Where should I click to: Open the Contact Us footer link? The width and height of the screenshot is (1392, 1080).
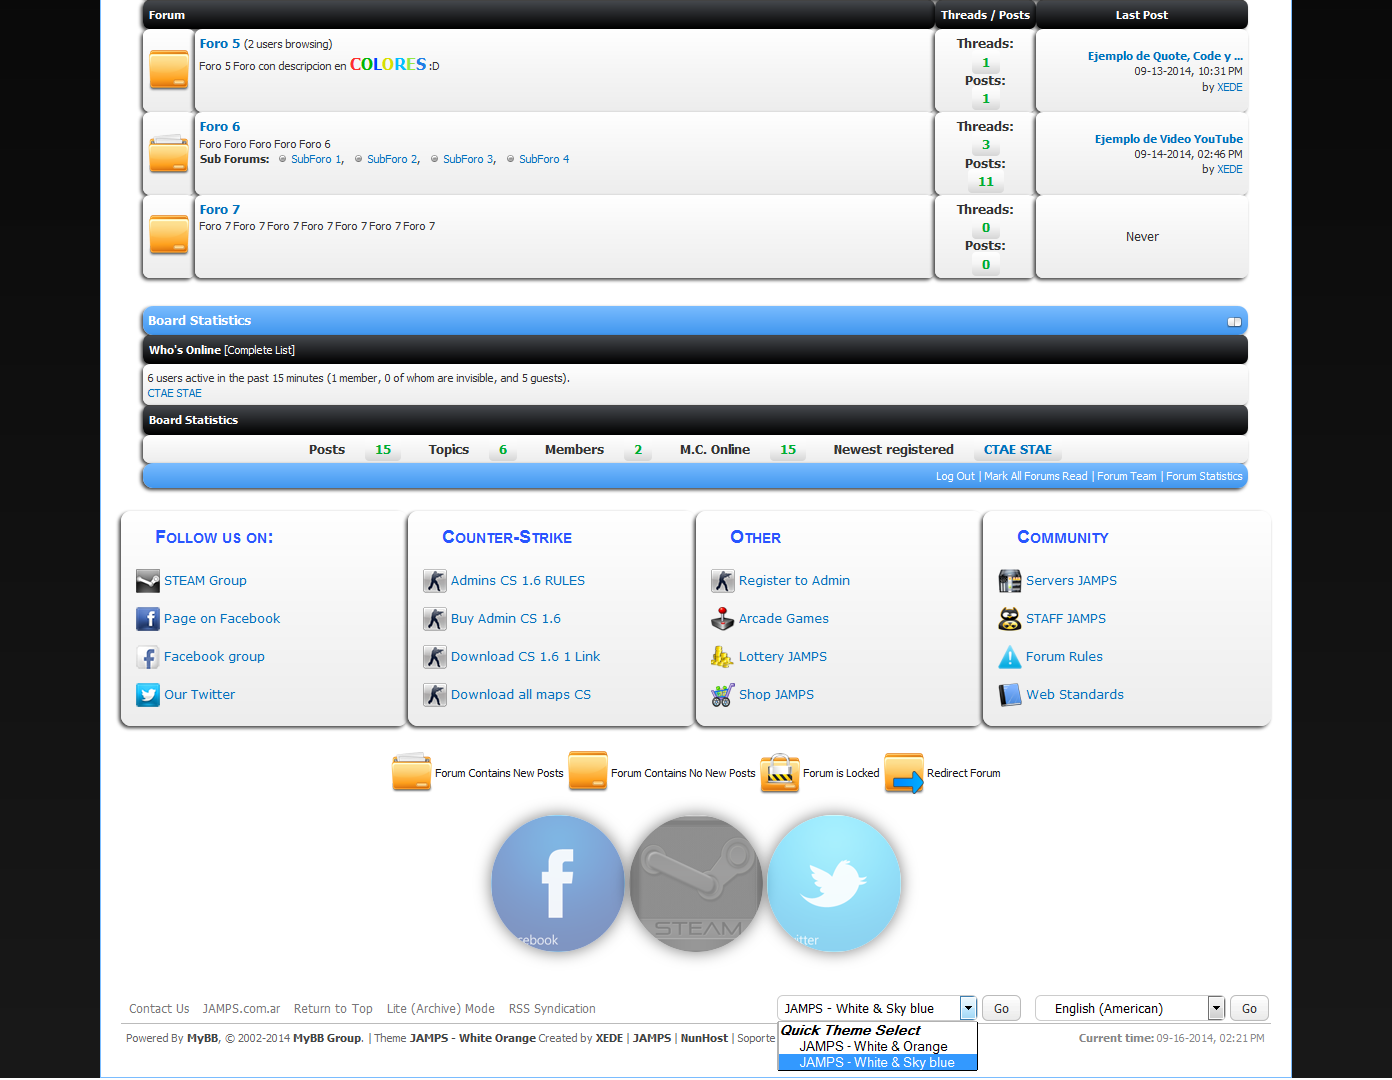click(x=159, y=1009)
